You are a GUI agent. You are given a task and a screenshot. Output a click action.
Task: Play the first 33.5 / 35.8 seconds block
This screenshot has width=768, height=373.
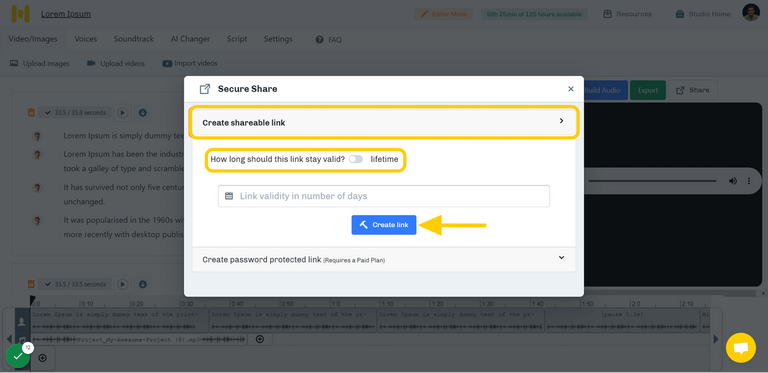pos(122,113)
